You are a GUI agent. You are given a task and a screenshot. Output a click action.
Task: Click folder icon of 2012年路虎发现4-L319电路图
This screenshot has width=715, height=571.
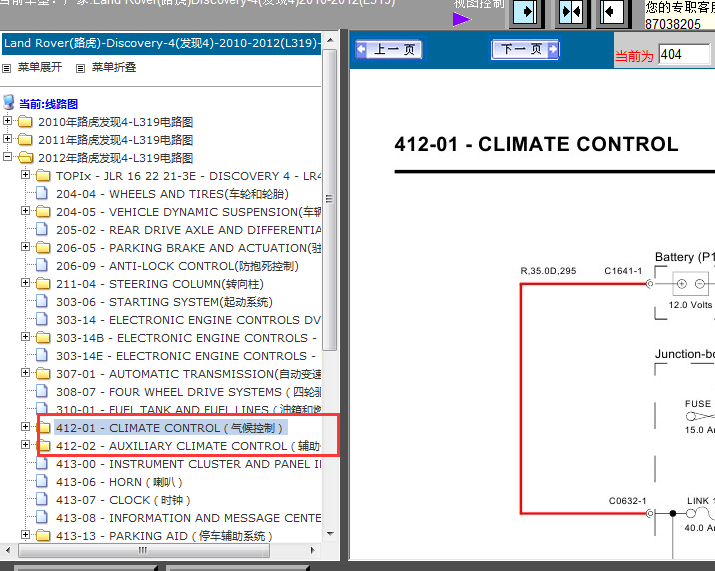25,157
